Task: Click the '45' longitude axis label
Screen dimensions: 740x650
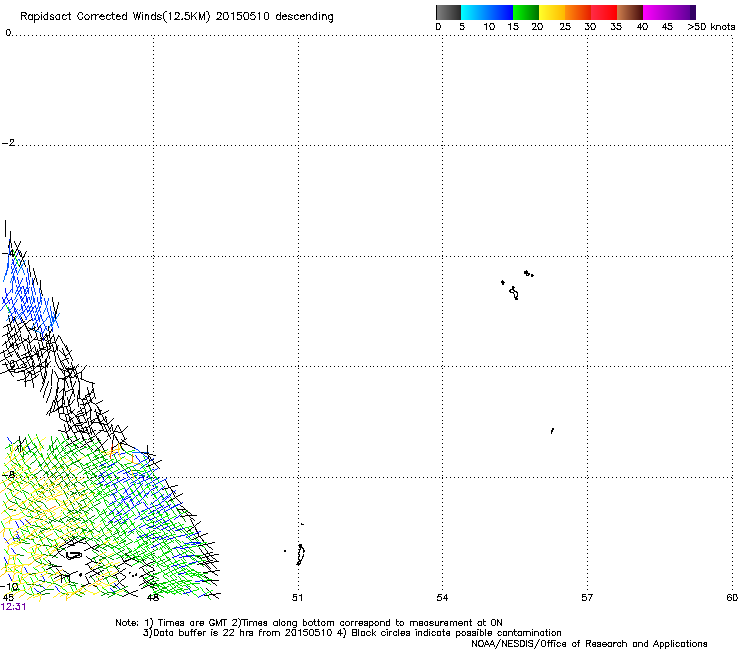Action: [x=8, y=598]
